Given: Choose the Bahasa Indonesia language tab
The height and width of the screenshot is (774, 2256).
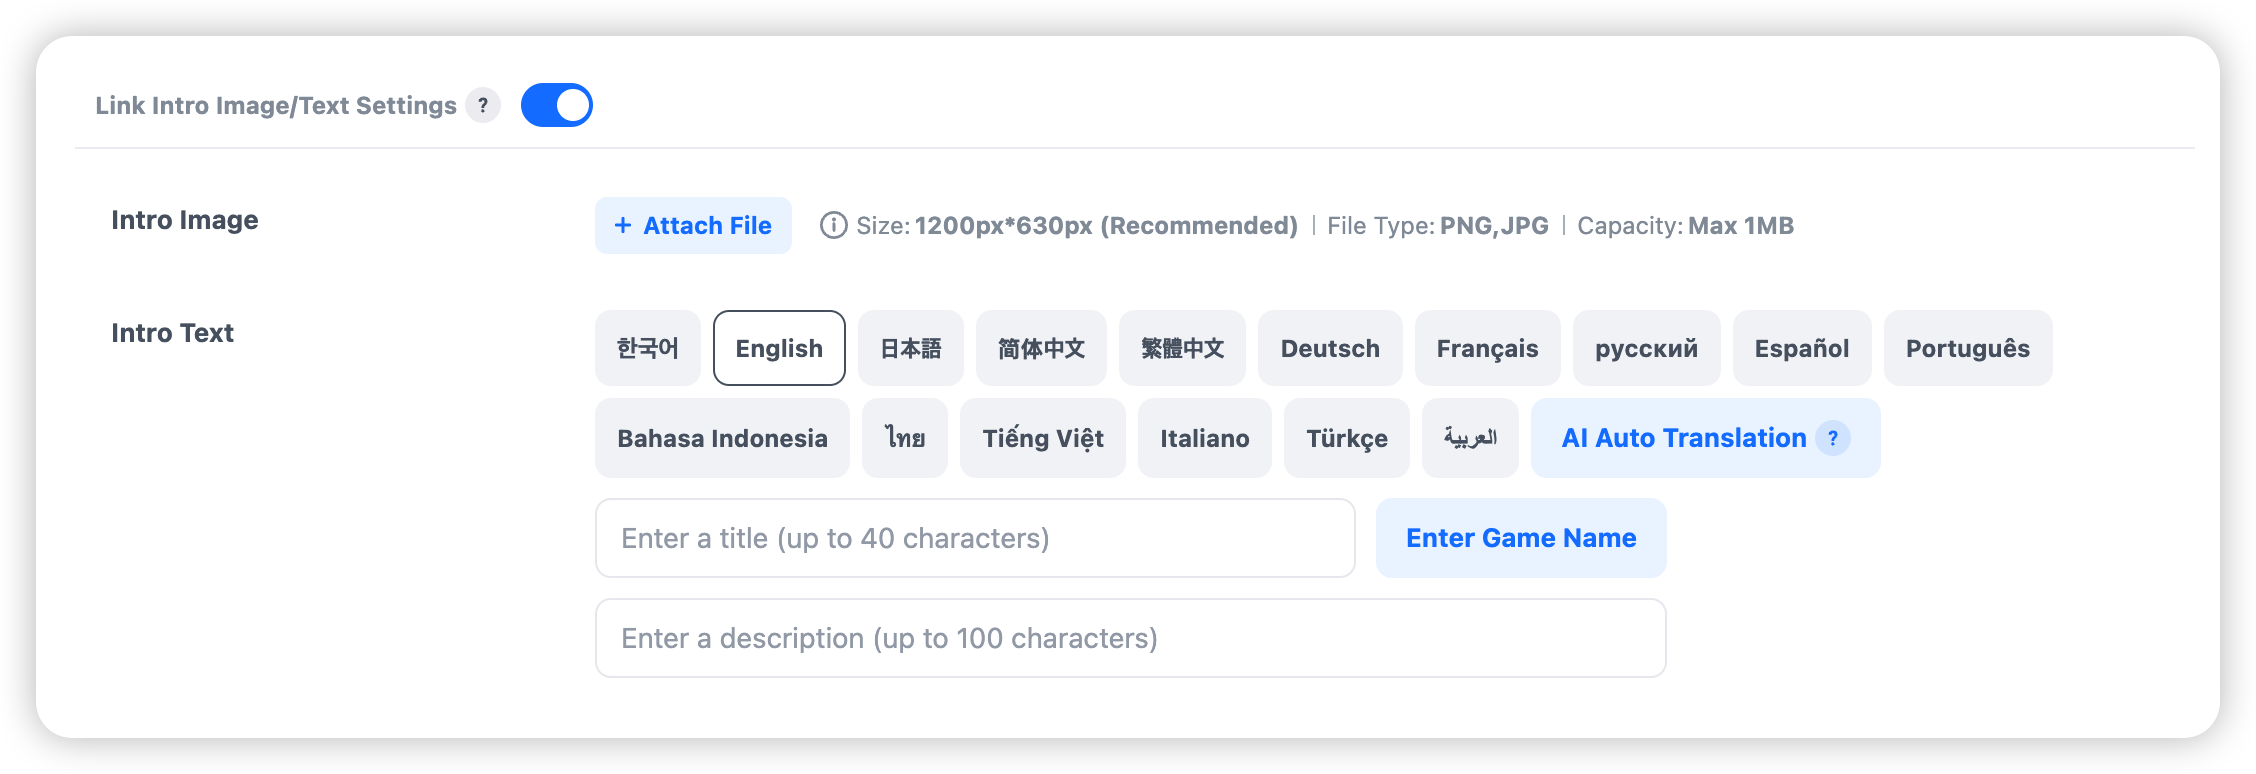Looking at the screenshot, I should point(722,438).
